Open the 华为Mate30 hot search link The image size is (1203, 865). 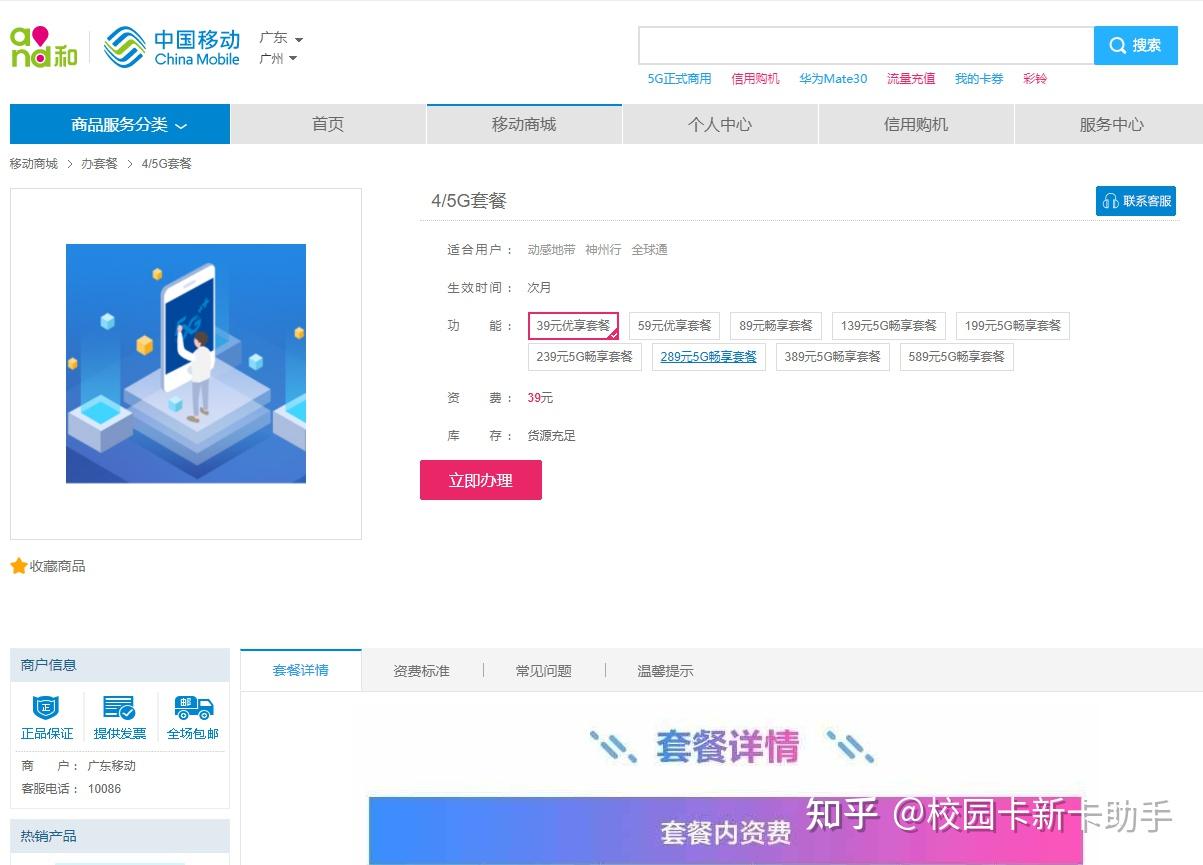[833, 78]
